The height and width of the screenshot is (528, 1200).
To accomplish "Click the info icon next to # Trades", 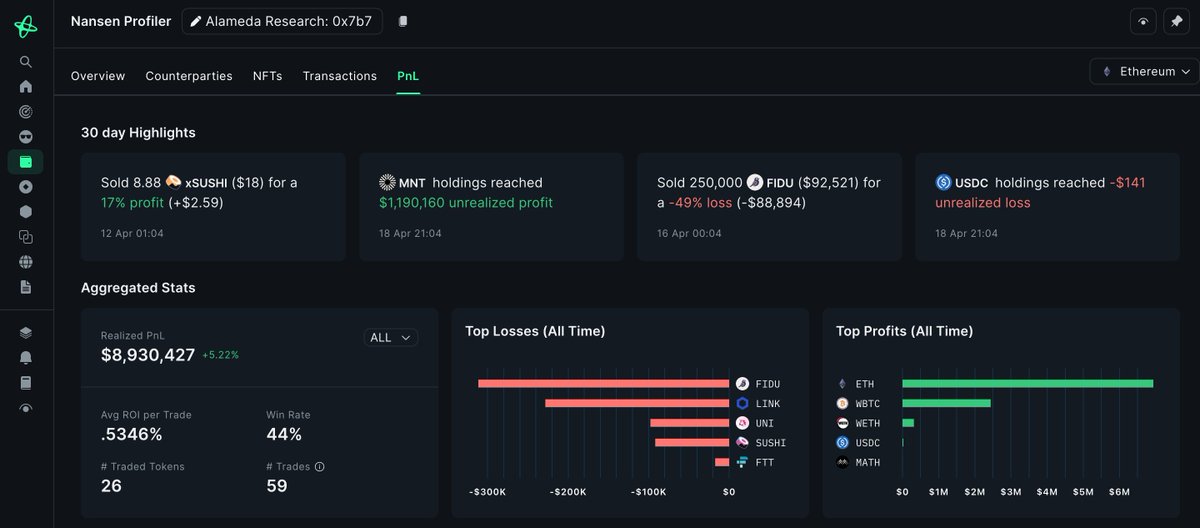I will [x=319, y=467].
